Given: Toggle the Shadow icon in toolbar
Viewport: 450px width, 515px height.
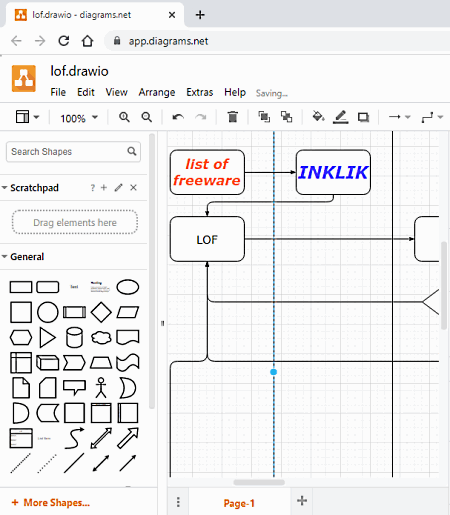Looking at the screenshot, I should 363,117.
